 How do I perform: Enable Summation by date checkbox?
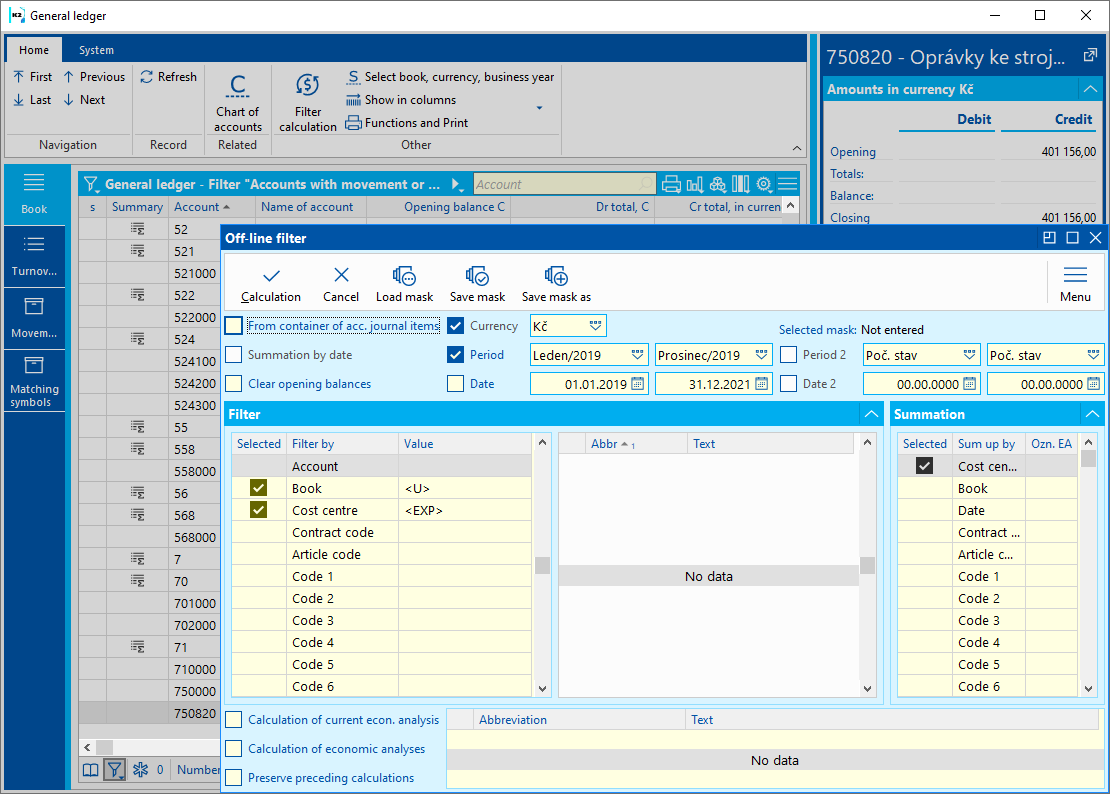[x=234, y=355]
